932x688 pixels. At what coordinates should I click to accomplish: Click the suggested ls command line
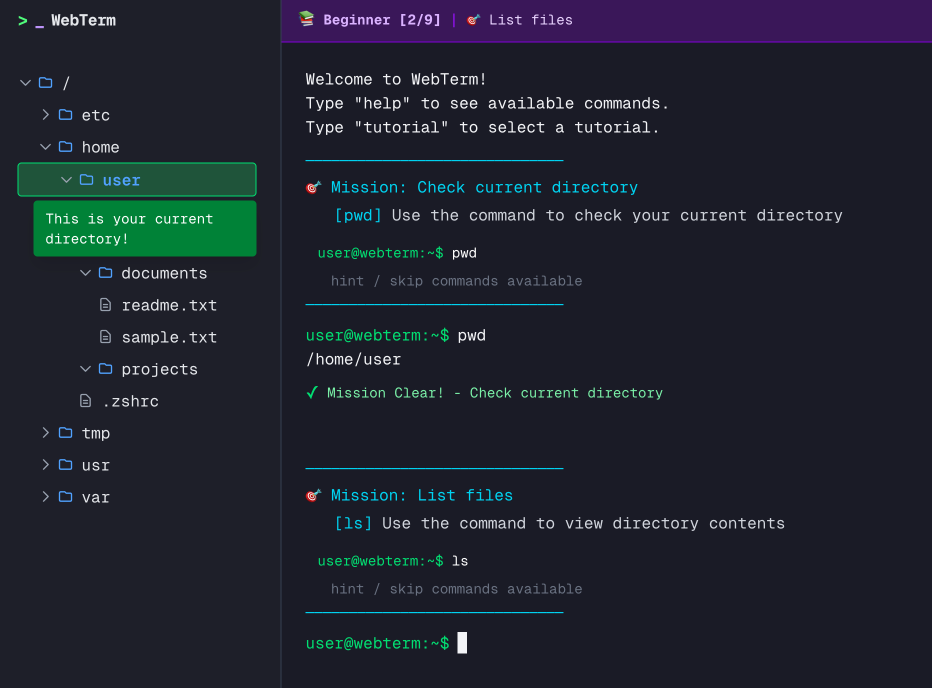[459, 561]
